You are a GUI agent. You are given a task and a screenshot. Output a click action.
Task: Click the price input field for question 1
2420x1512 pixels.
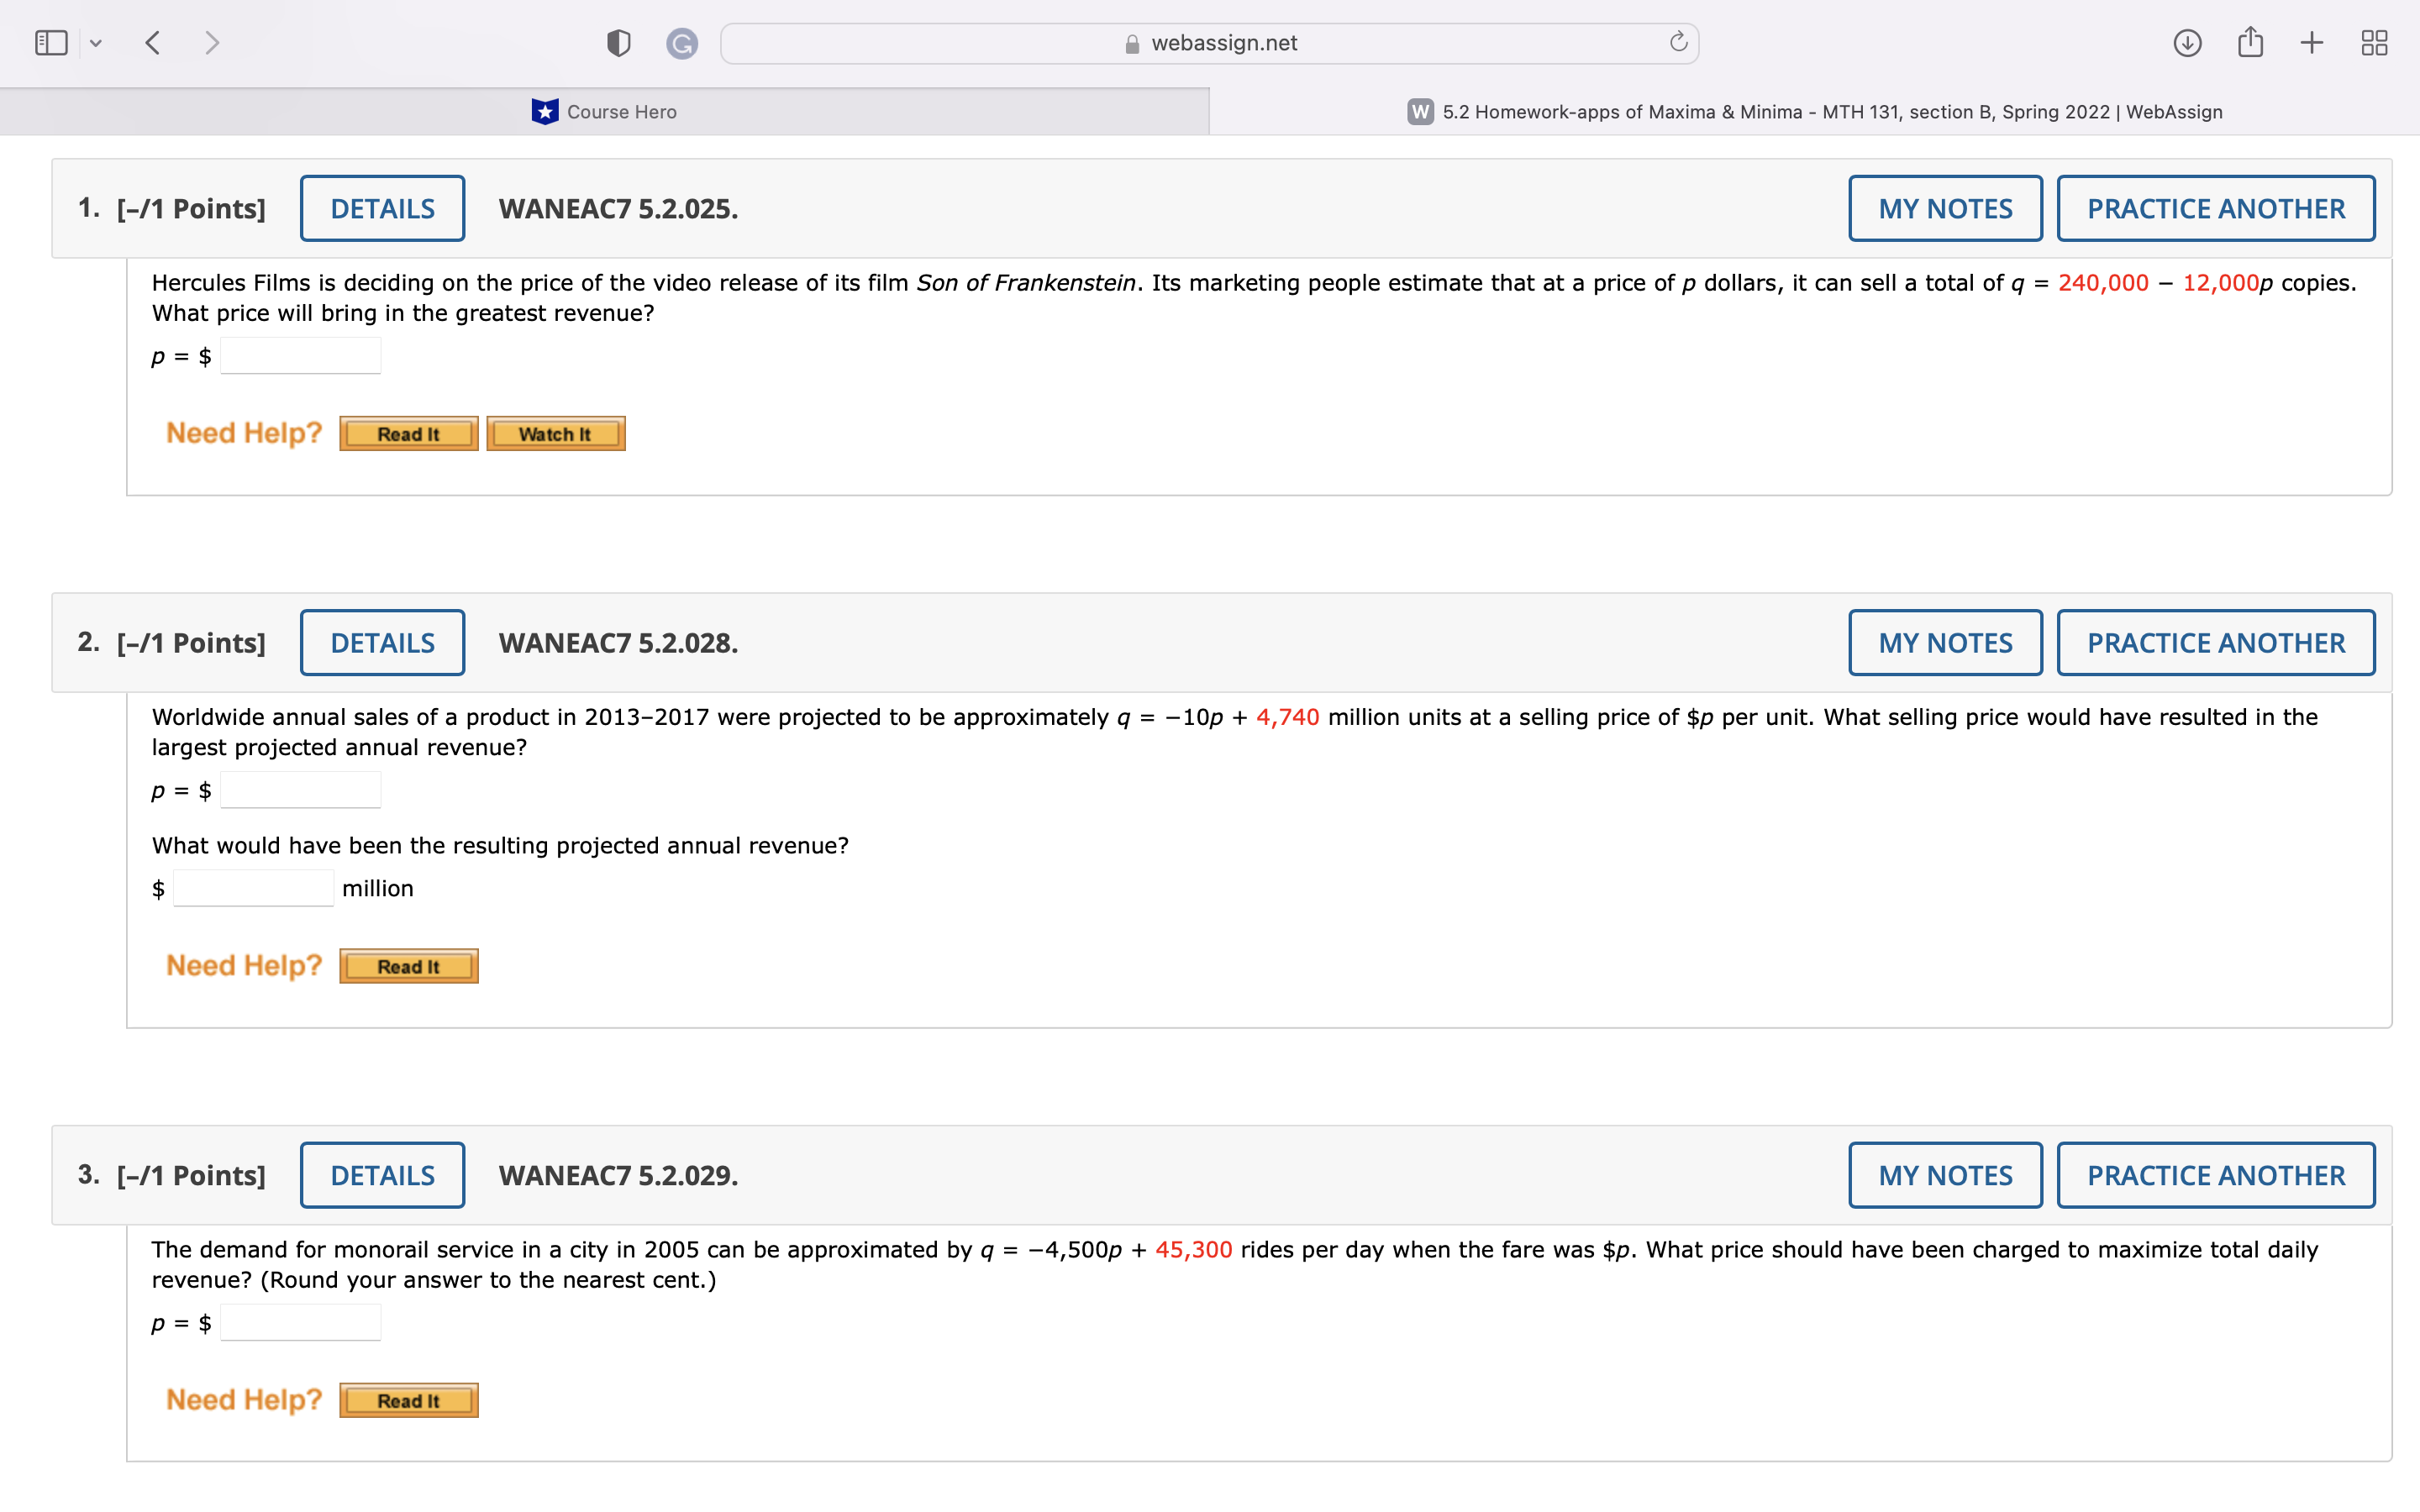pyautogui.click(x=299, y=355)
